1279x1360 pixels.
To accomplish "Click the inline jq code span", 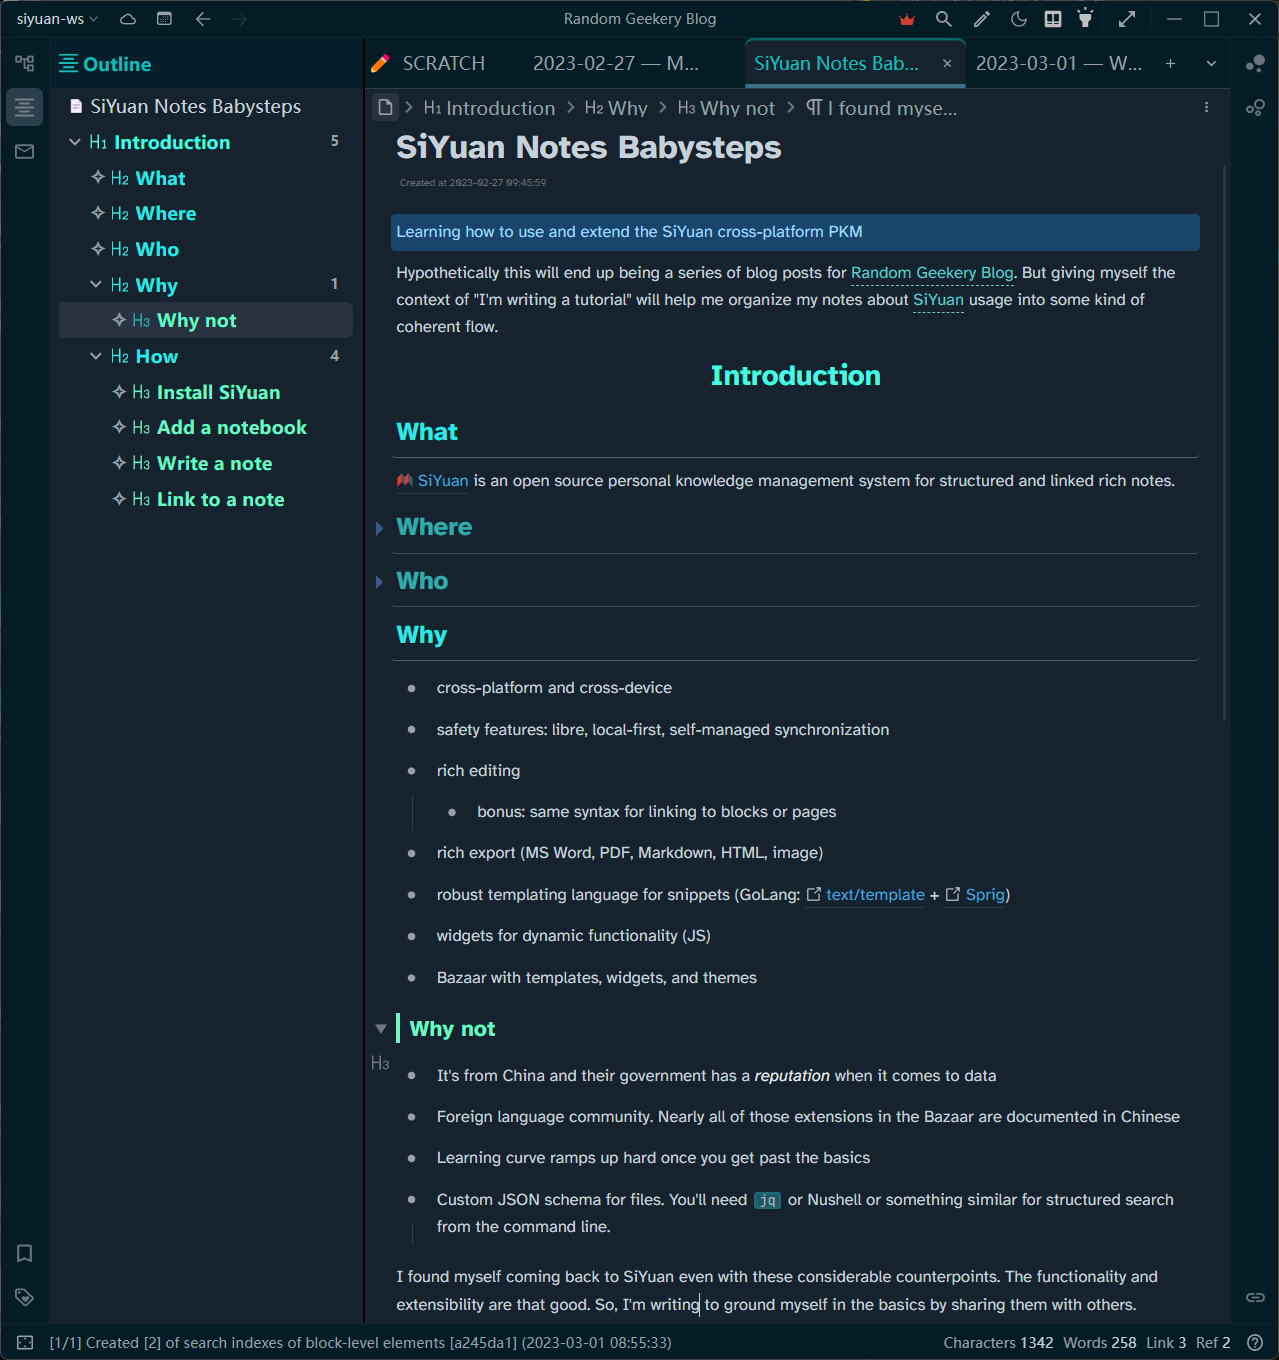I will (767, 1200).
